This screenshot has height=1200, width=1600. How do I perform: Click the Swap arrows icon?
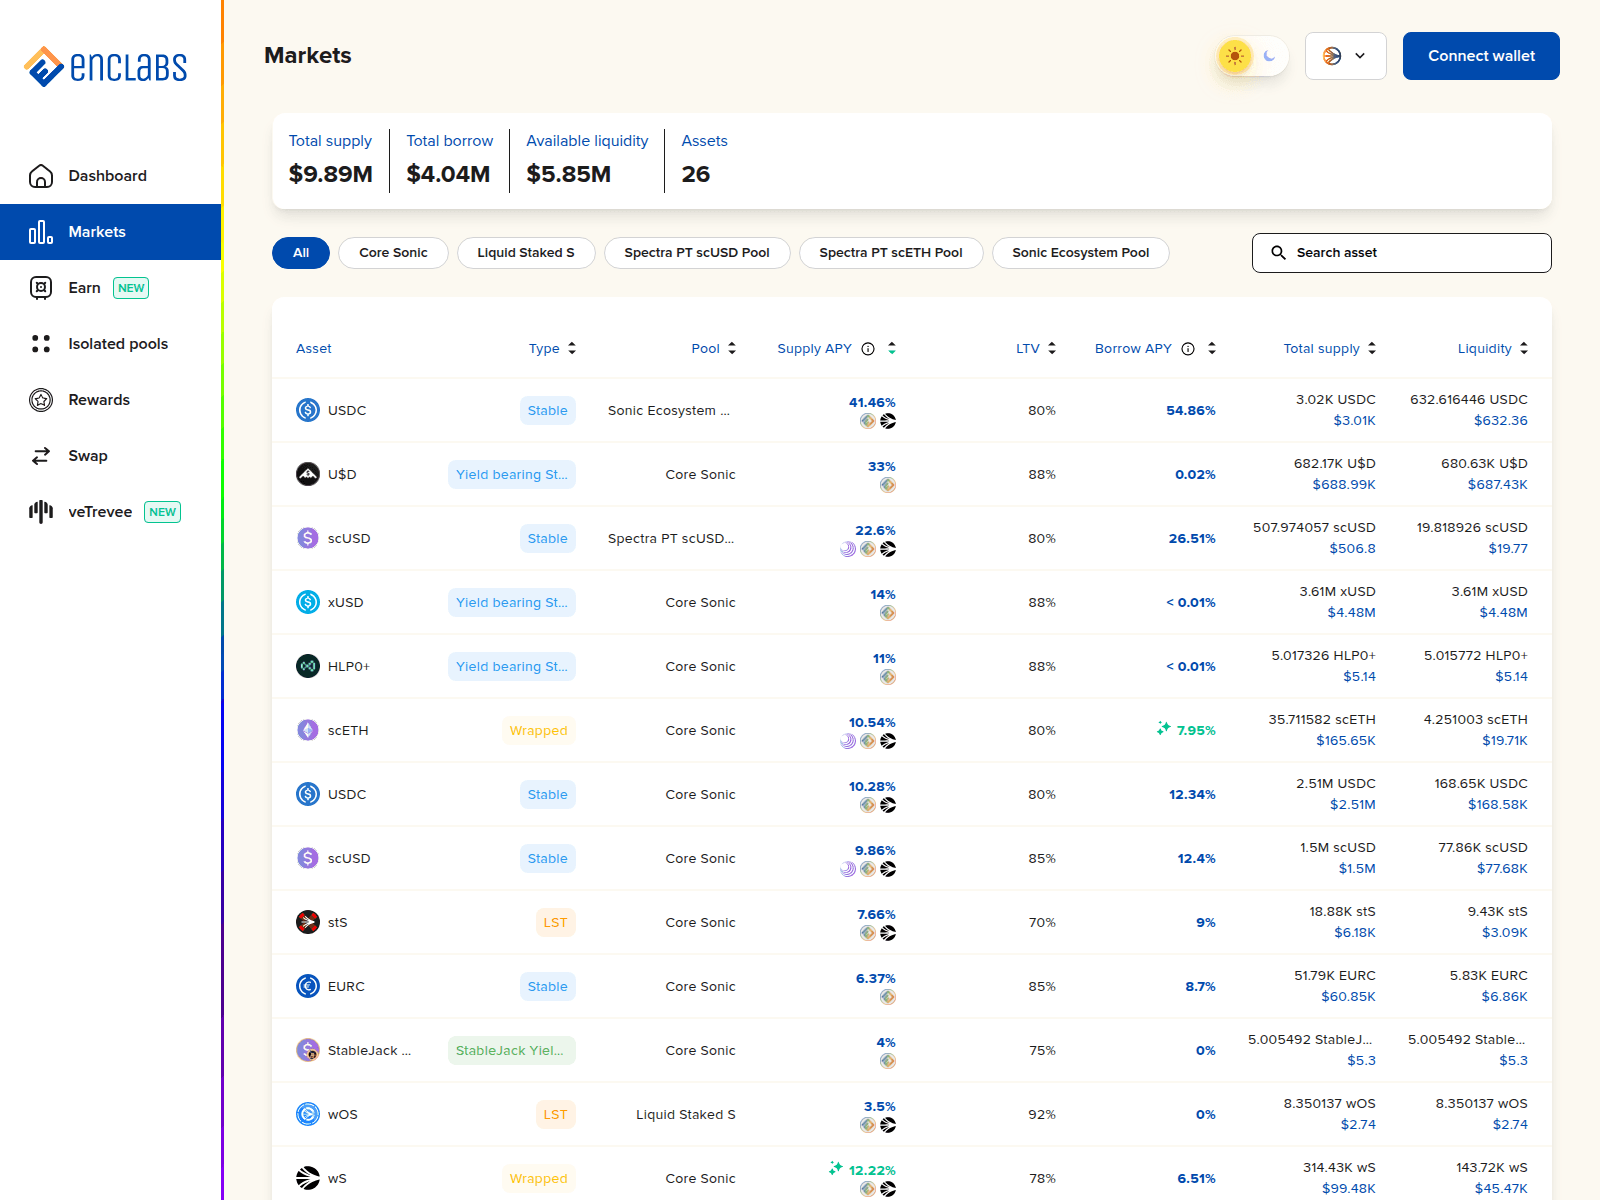pyautogui.click(x=41, y=456)
